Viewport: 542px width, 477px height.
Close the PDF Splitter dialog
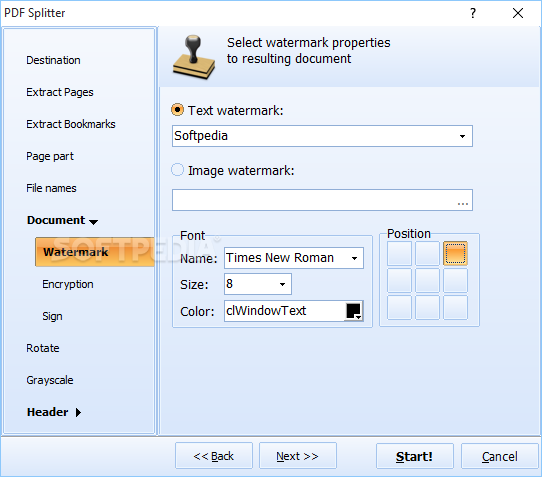(x=518, y=13)
